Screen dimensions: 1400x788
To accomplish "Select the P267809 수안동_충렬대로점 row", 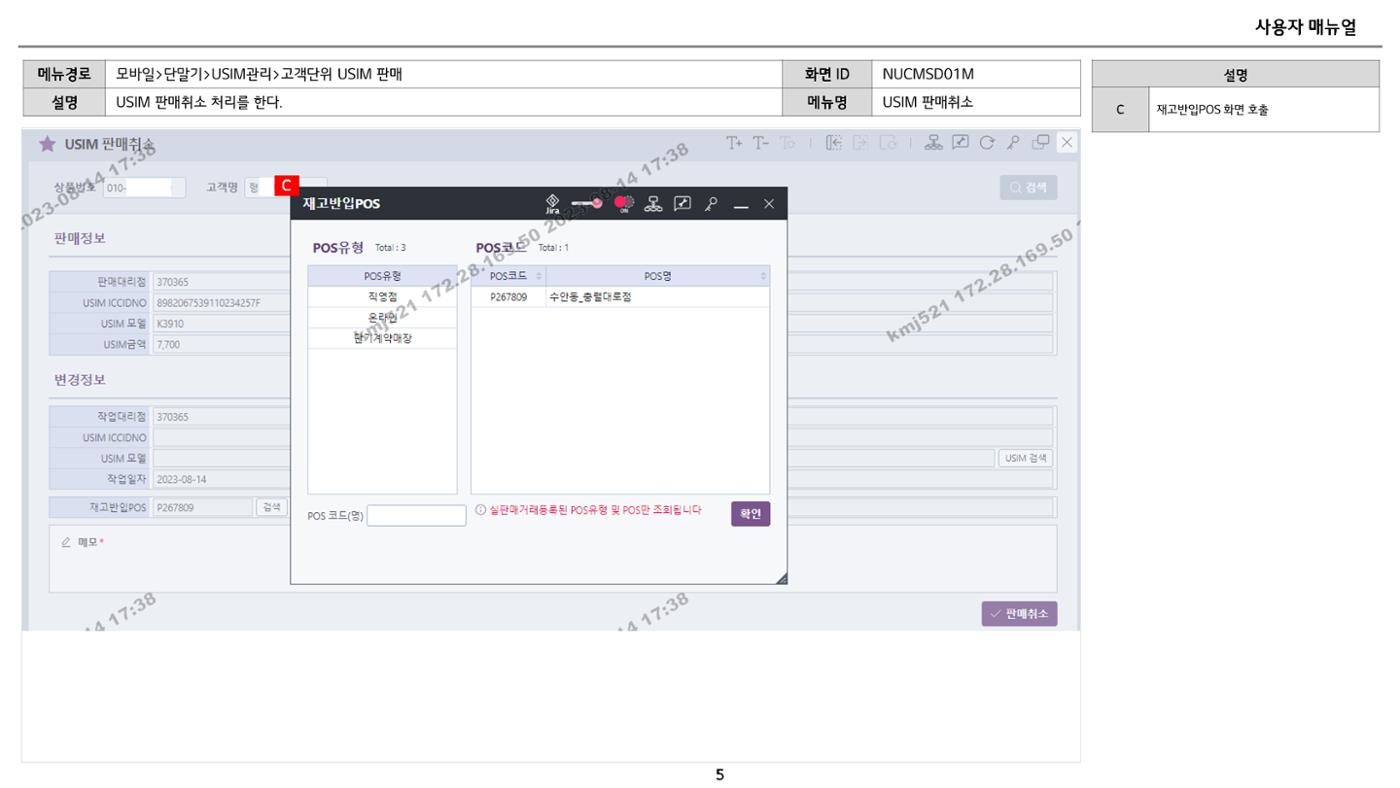I will [620, 297].
